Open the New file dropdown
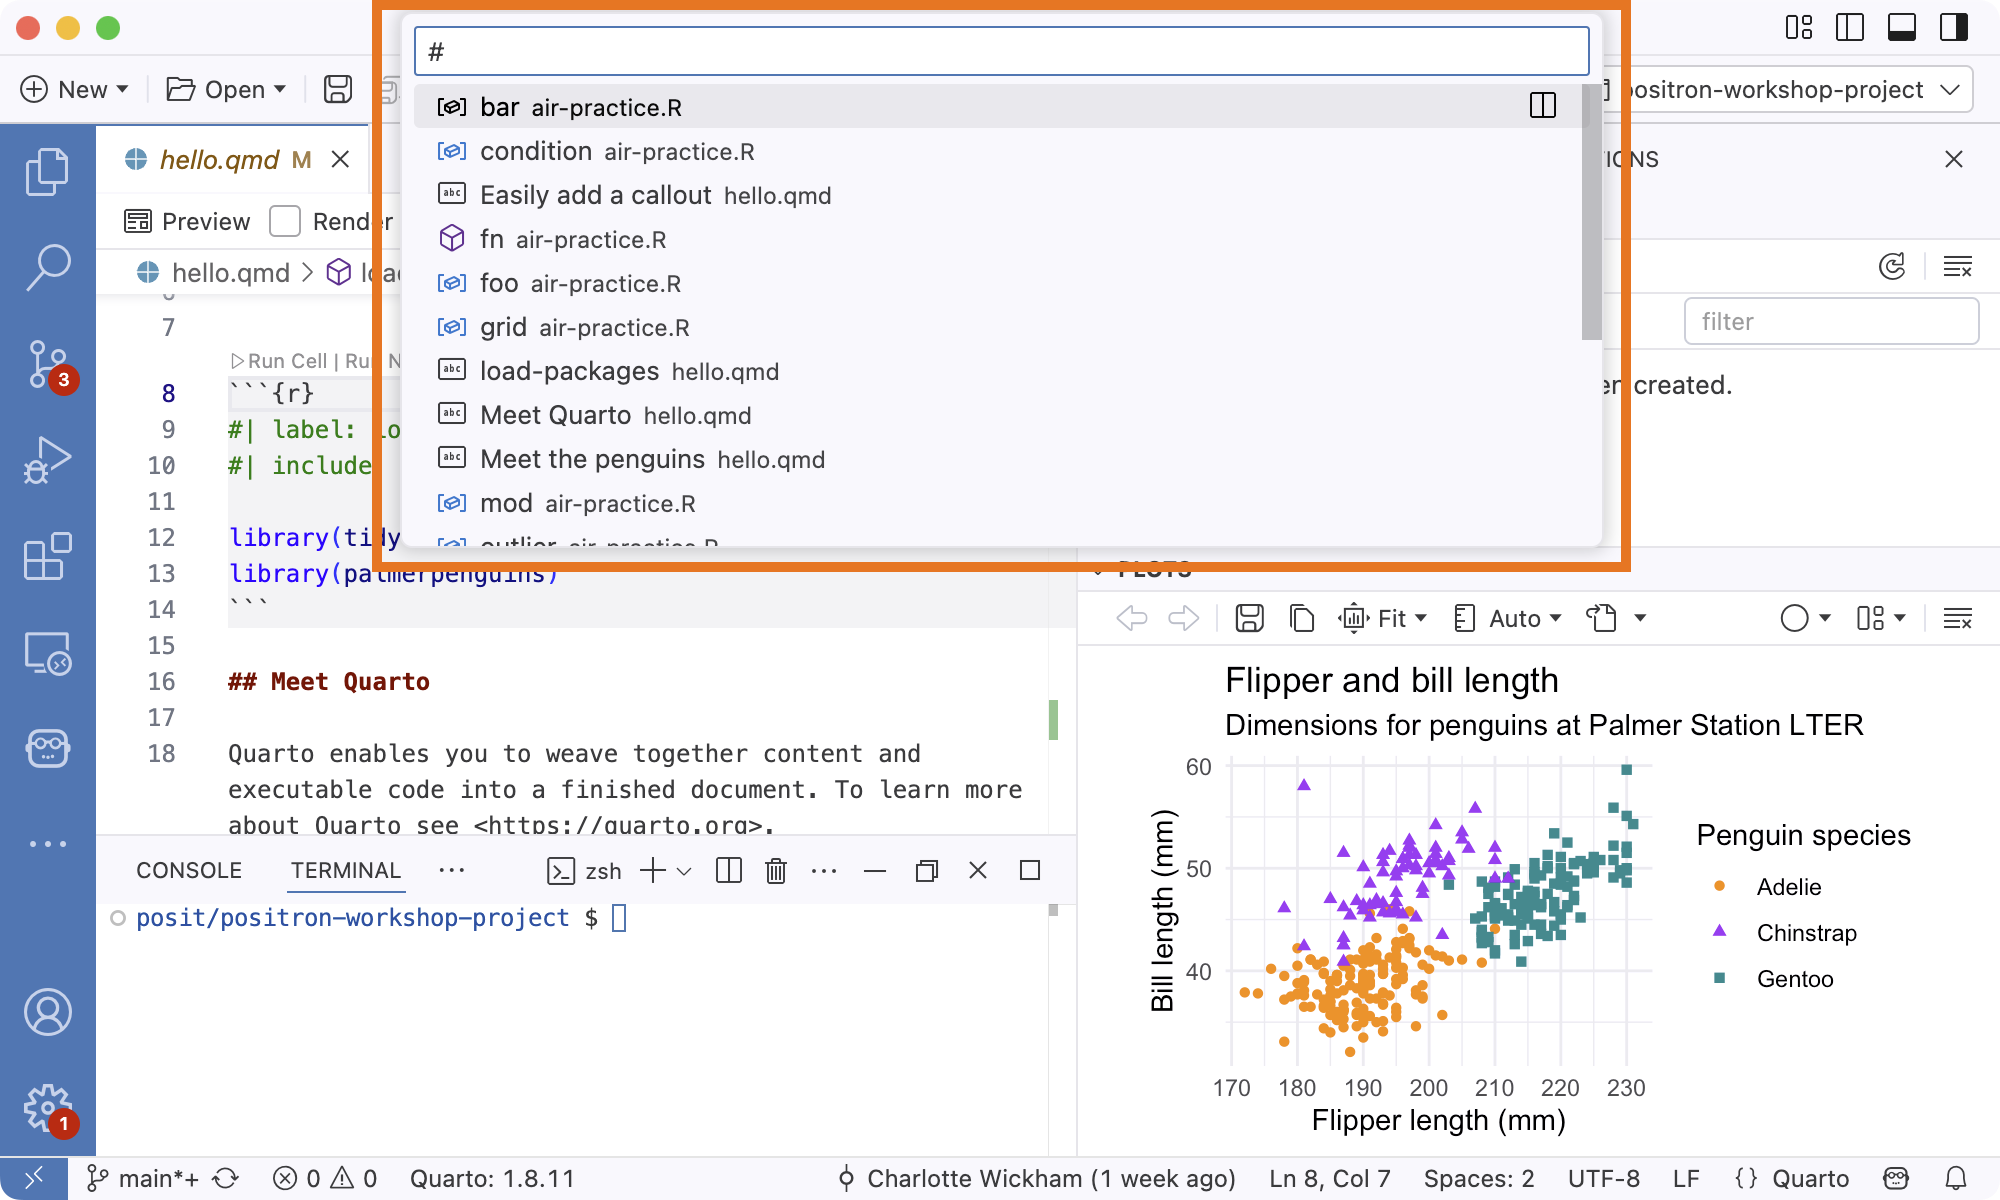The height and width of the screenshot is (1200, 2000). 75,89
